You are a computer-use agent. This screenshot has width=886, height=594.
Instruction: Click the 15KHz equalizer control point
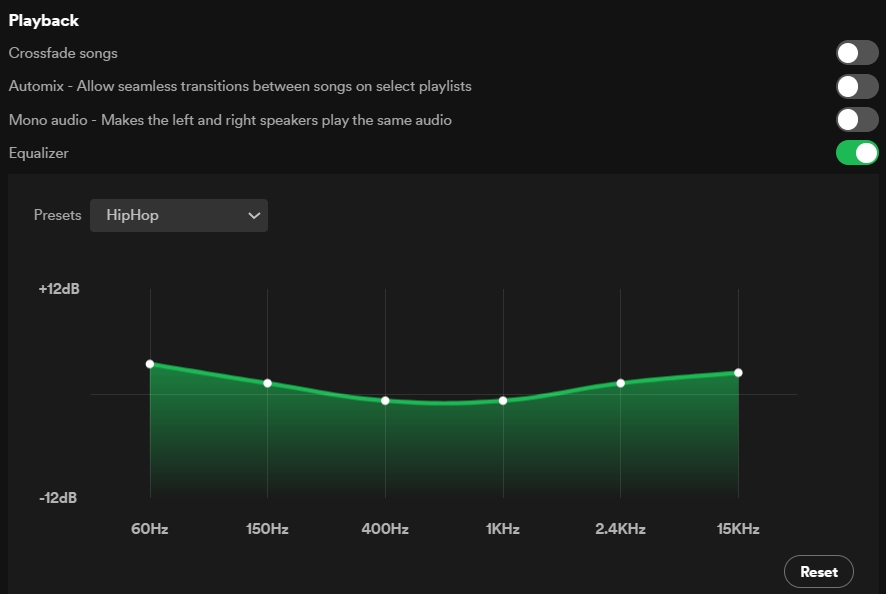[x=738, y=373]
